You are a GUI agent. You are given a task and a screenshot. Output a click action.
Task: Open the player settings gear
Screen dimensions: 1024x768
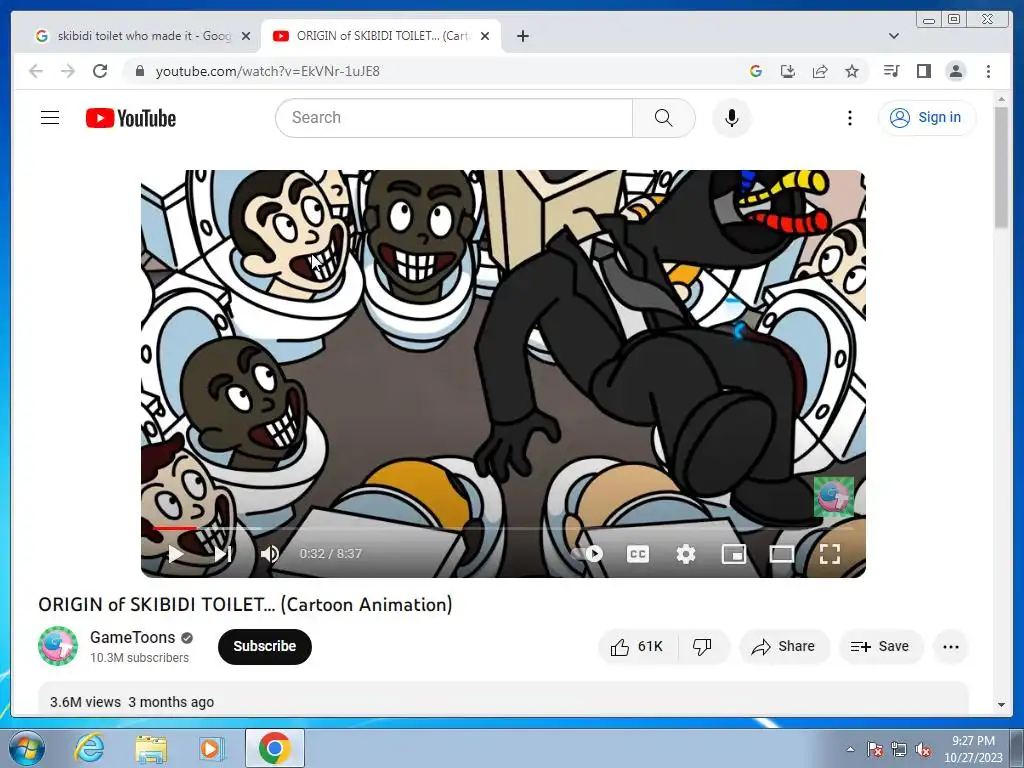point(686,554)
